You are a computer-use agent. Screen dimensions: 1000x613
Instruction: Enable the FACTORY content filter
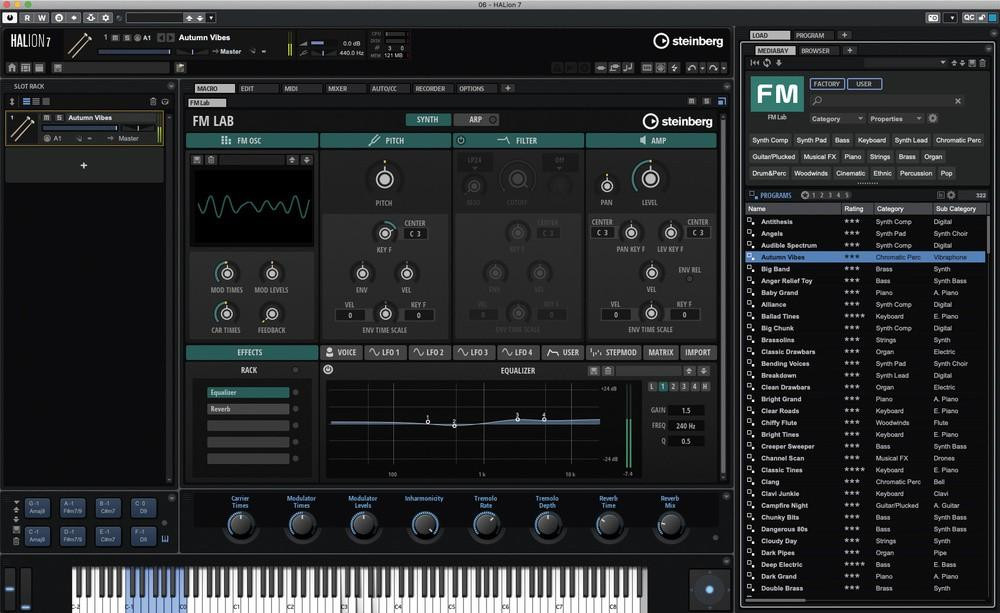pos(827,84)
